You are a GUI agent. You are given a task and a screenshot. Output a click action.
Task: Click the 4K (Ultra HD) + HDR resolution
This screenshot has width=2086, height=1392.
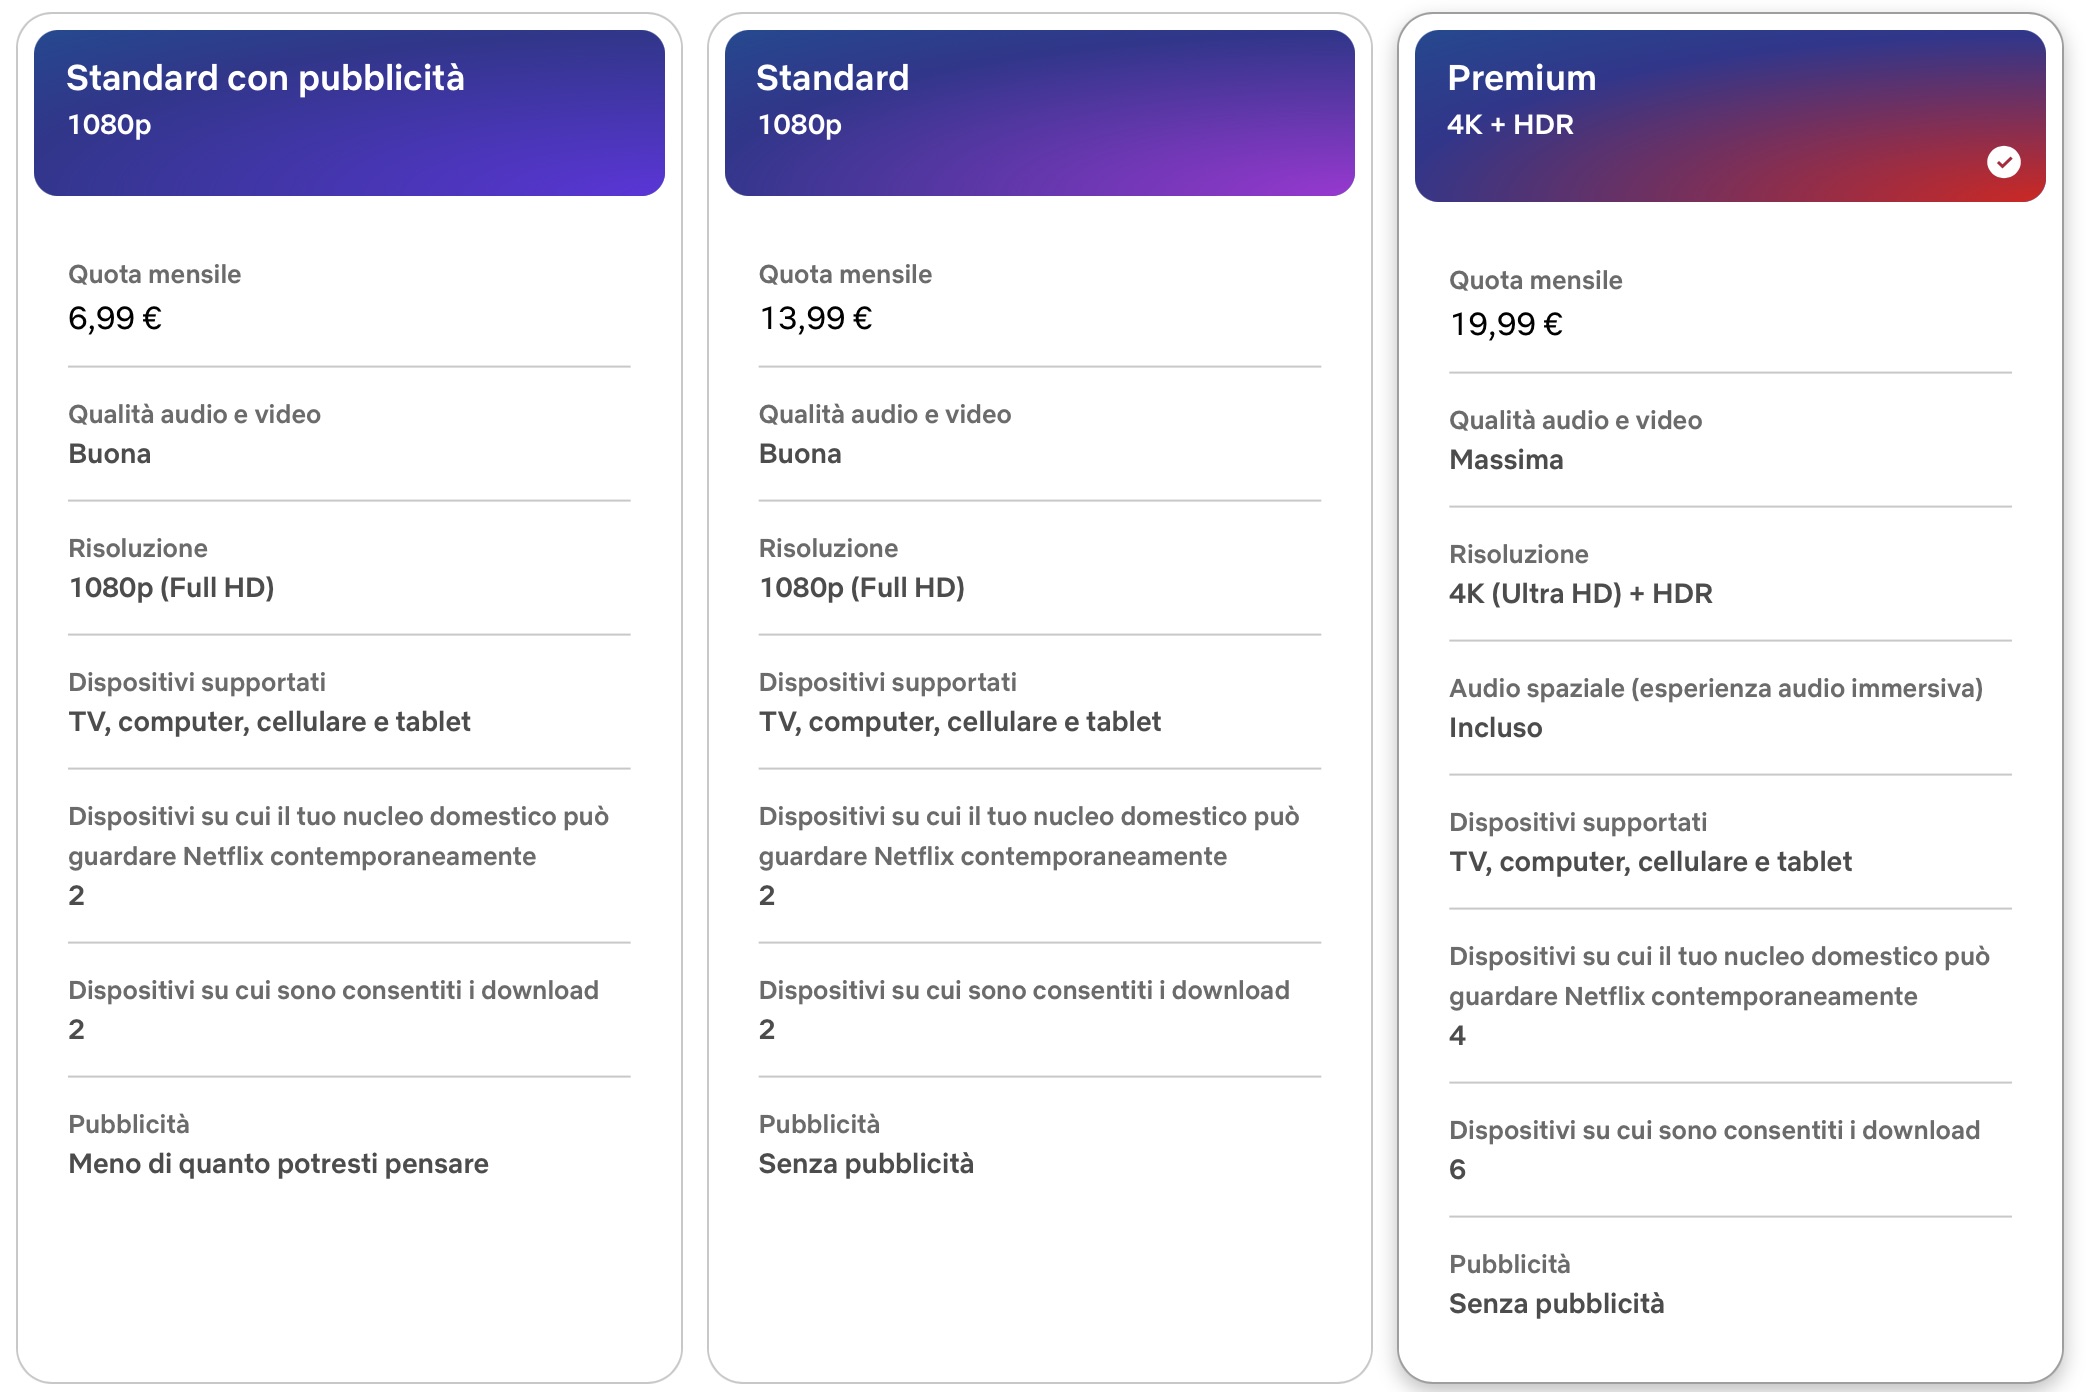[1580, 594]
